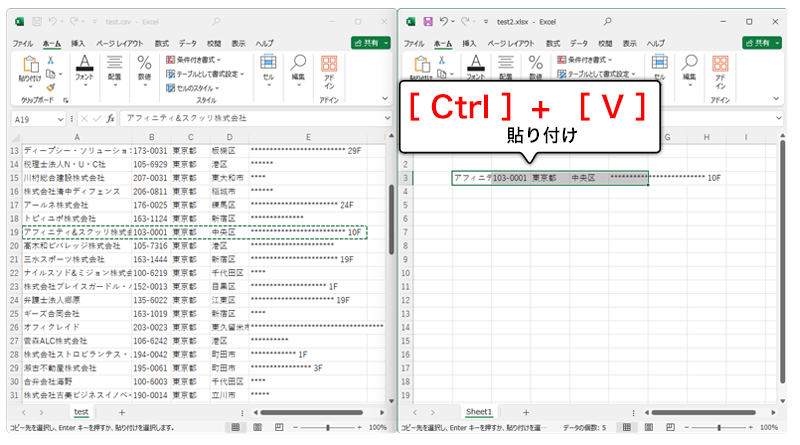Click the Cut scissors icon in test.csv

pos(49,60)
